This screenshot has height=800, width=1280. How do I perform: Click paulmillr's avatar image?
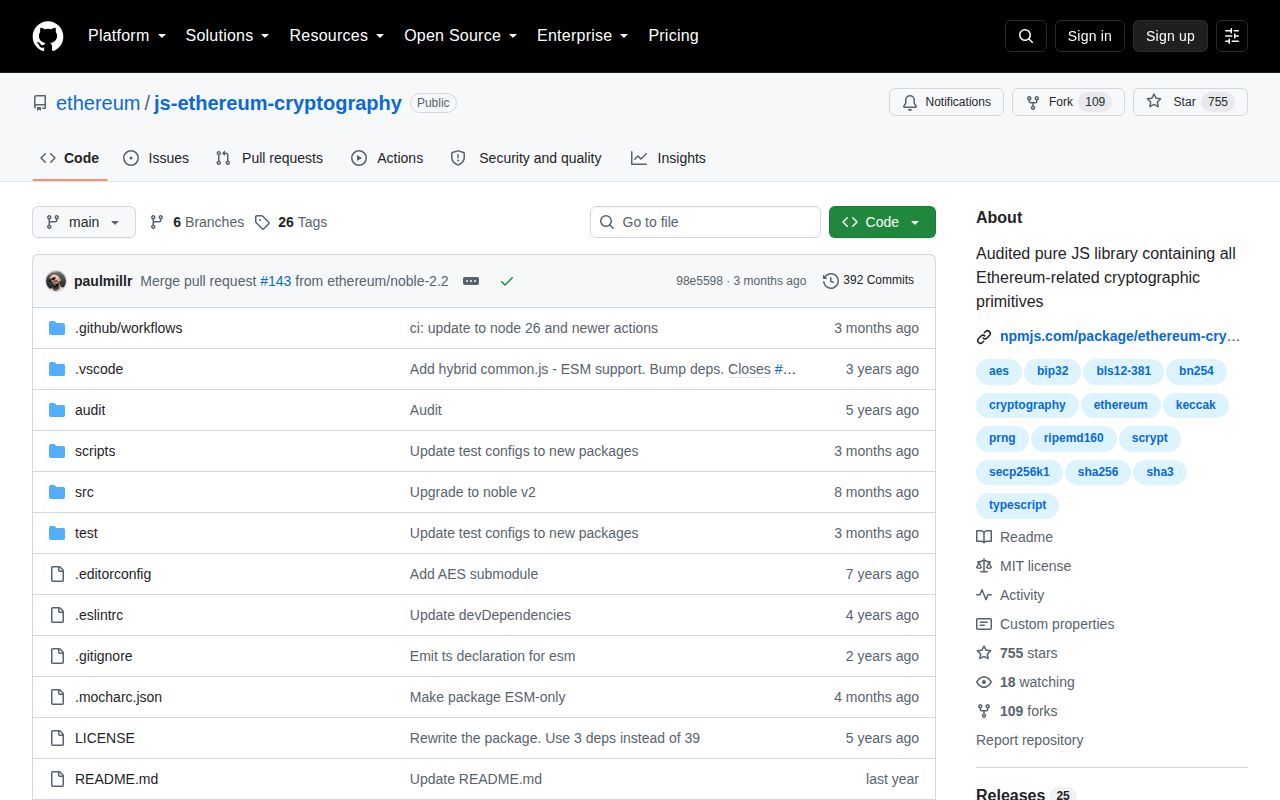(56, 281)
